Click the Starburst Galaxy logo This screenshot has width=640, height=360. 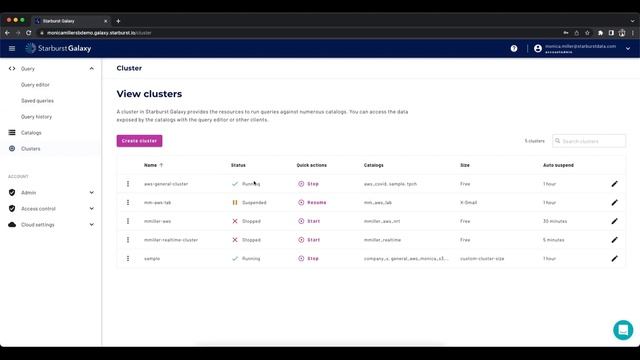58,48
